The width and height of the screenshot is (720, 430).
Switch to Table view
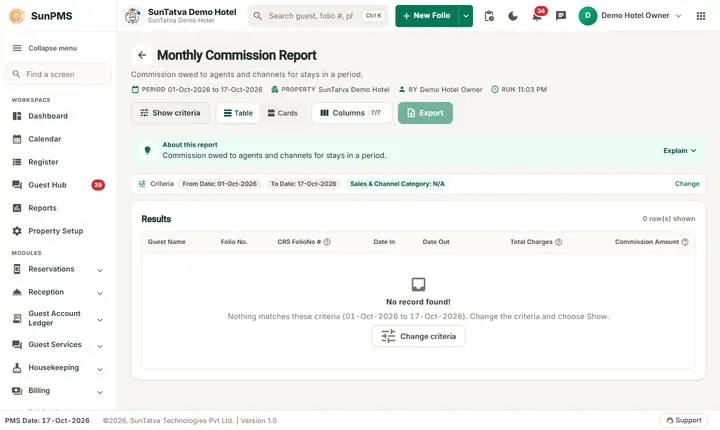click(238, 113)
